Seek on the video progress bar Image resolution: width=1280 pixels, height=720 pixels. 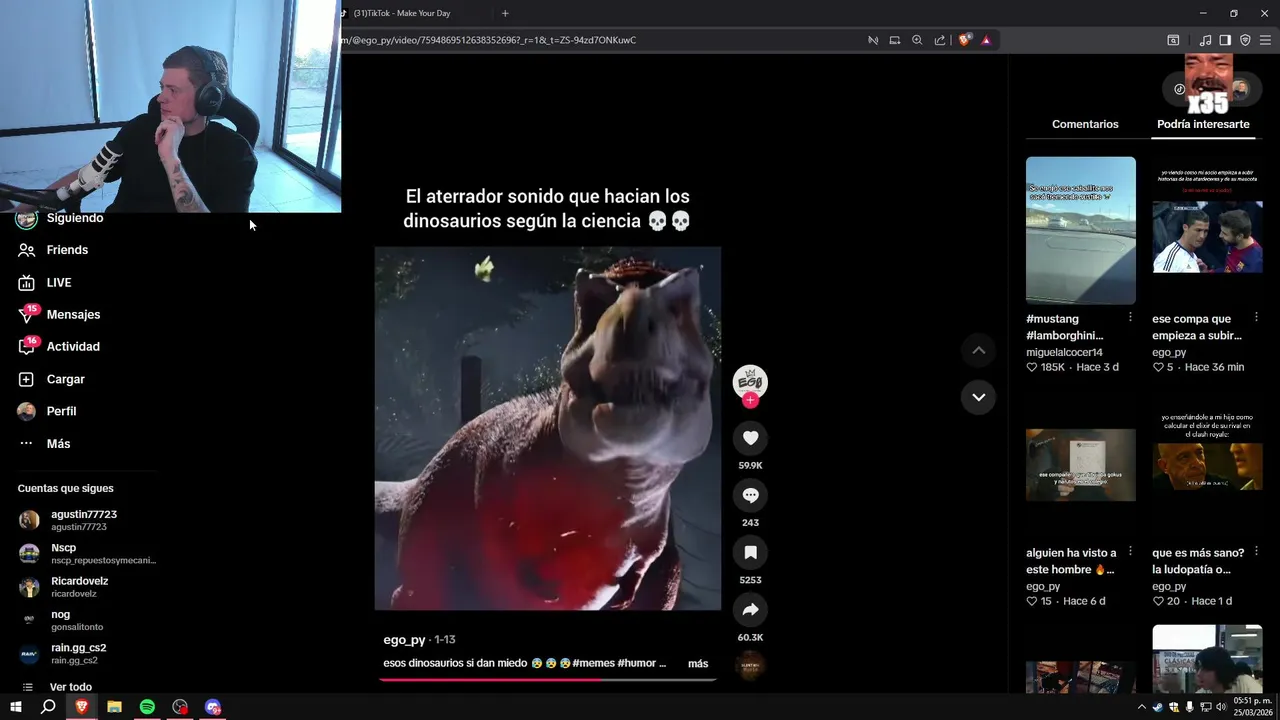coord(547,679)
